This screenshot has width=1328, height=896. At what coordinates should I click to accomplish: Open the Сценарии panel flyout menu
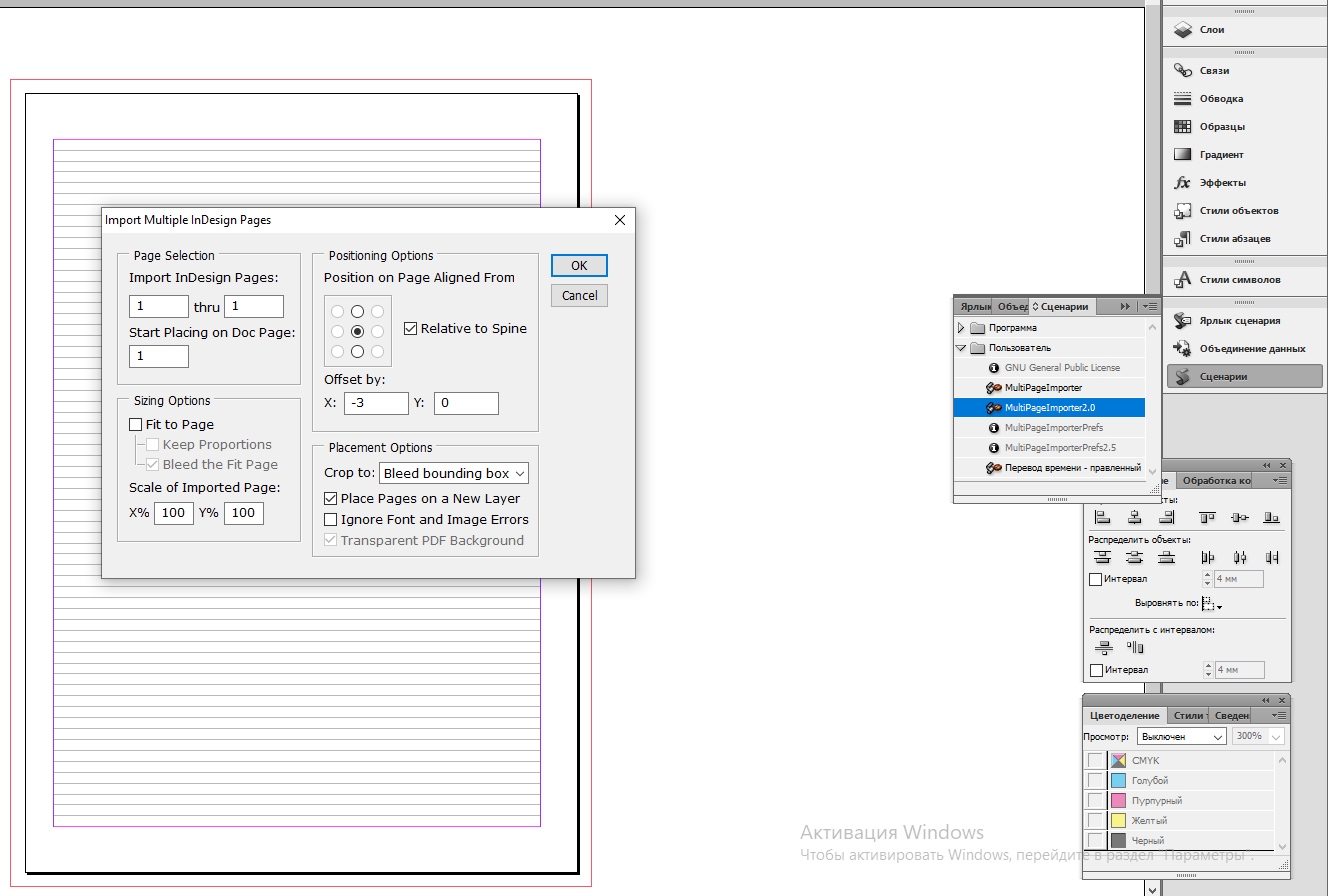coord(1150,307)
